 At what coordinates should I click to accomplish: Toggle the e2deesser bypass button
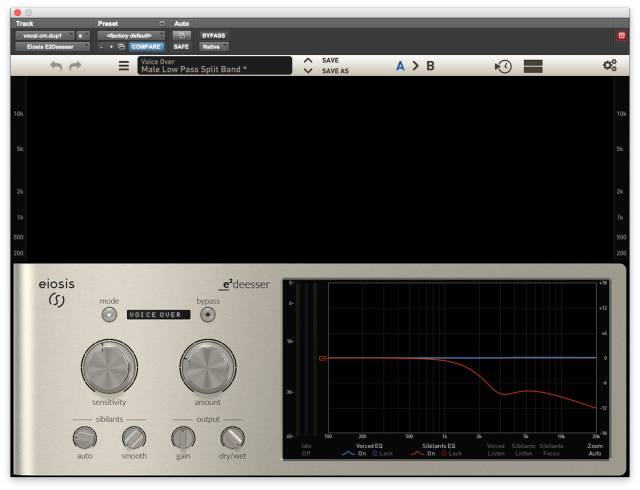click(x=208, y=315)
